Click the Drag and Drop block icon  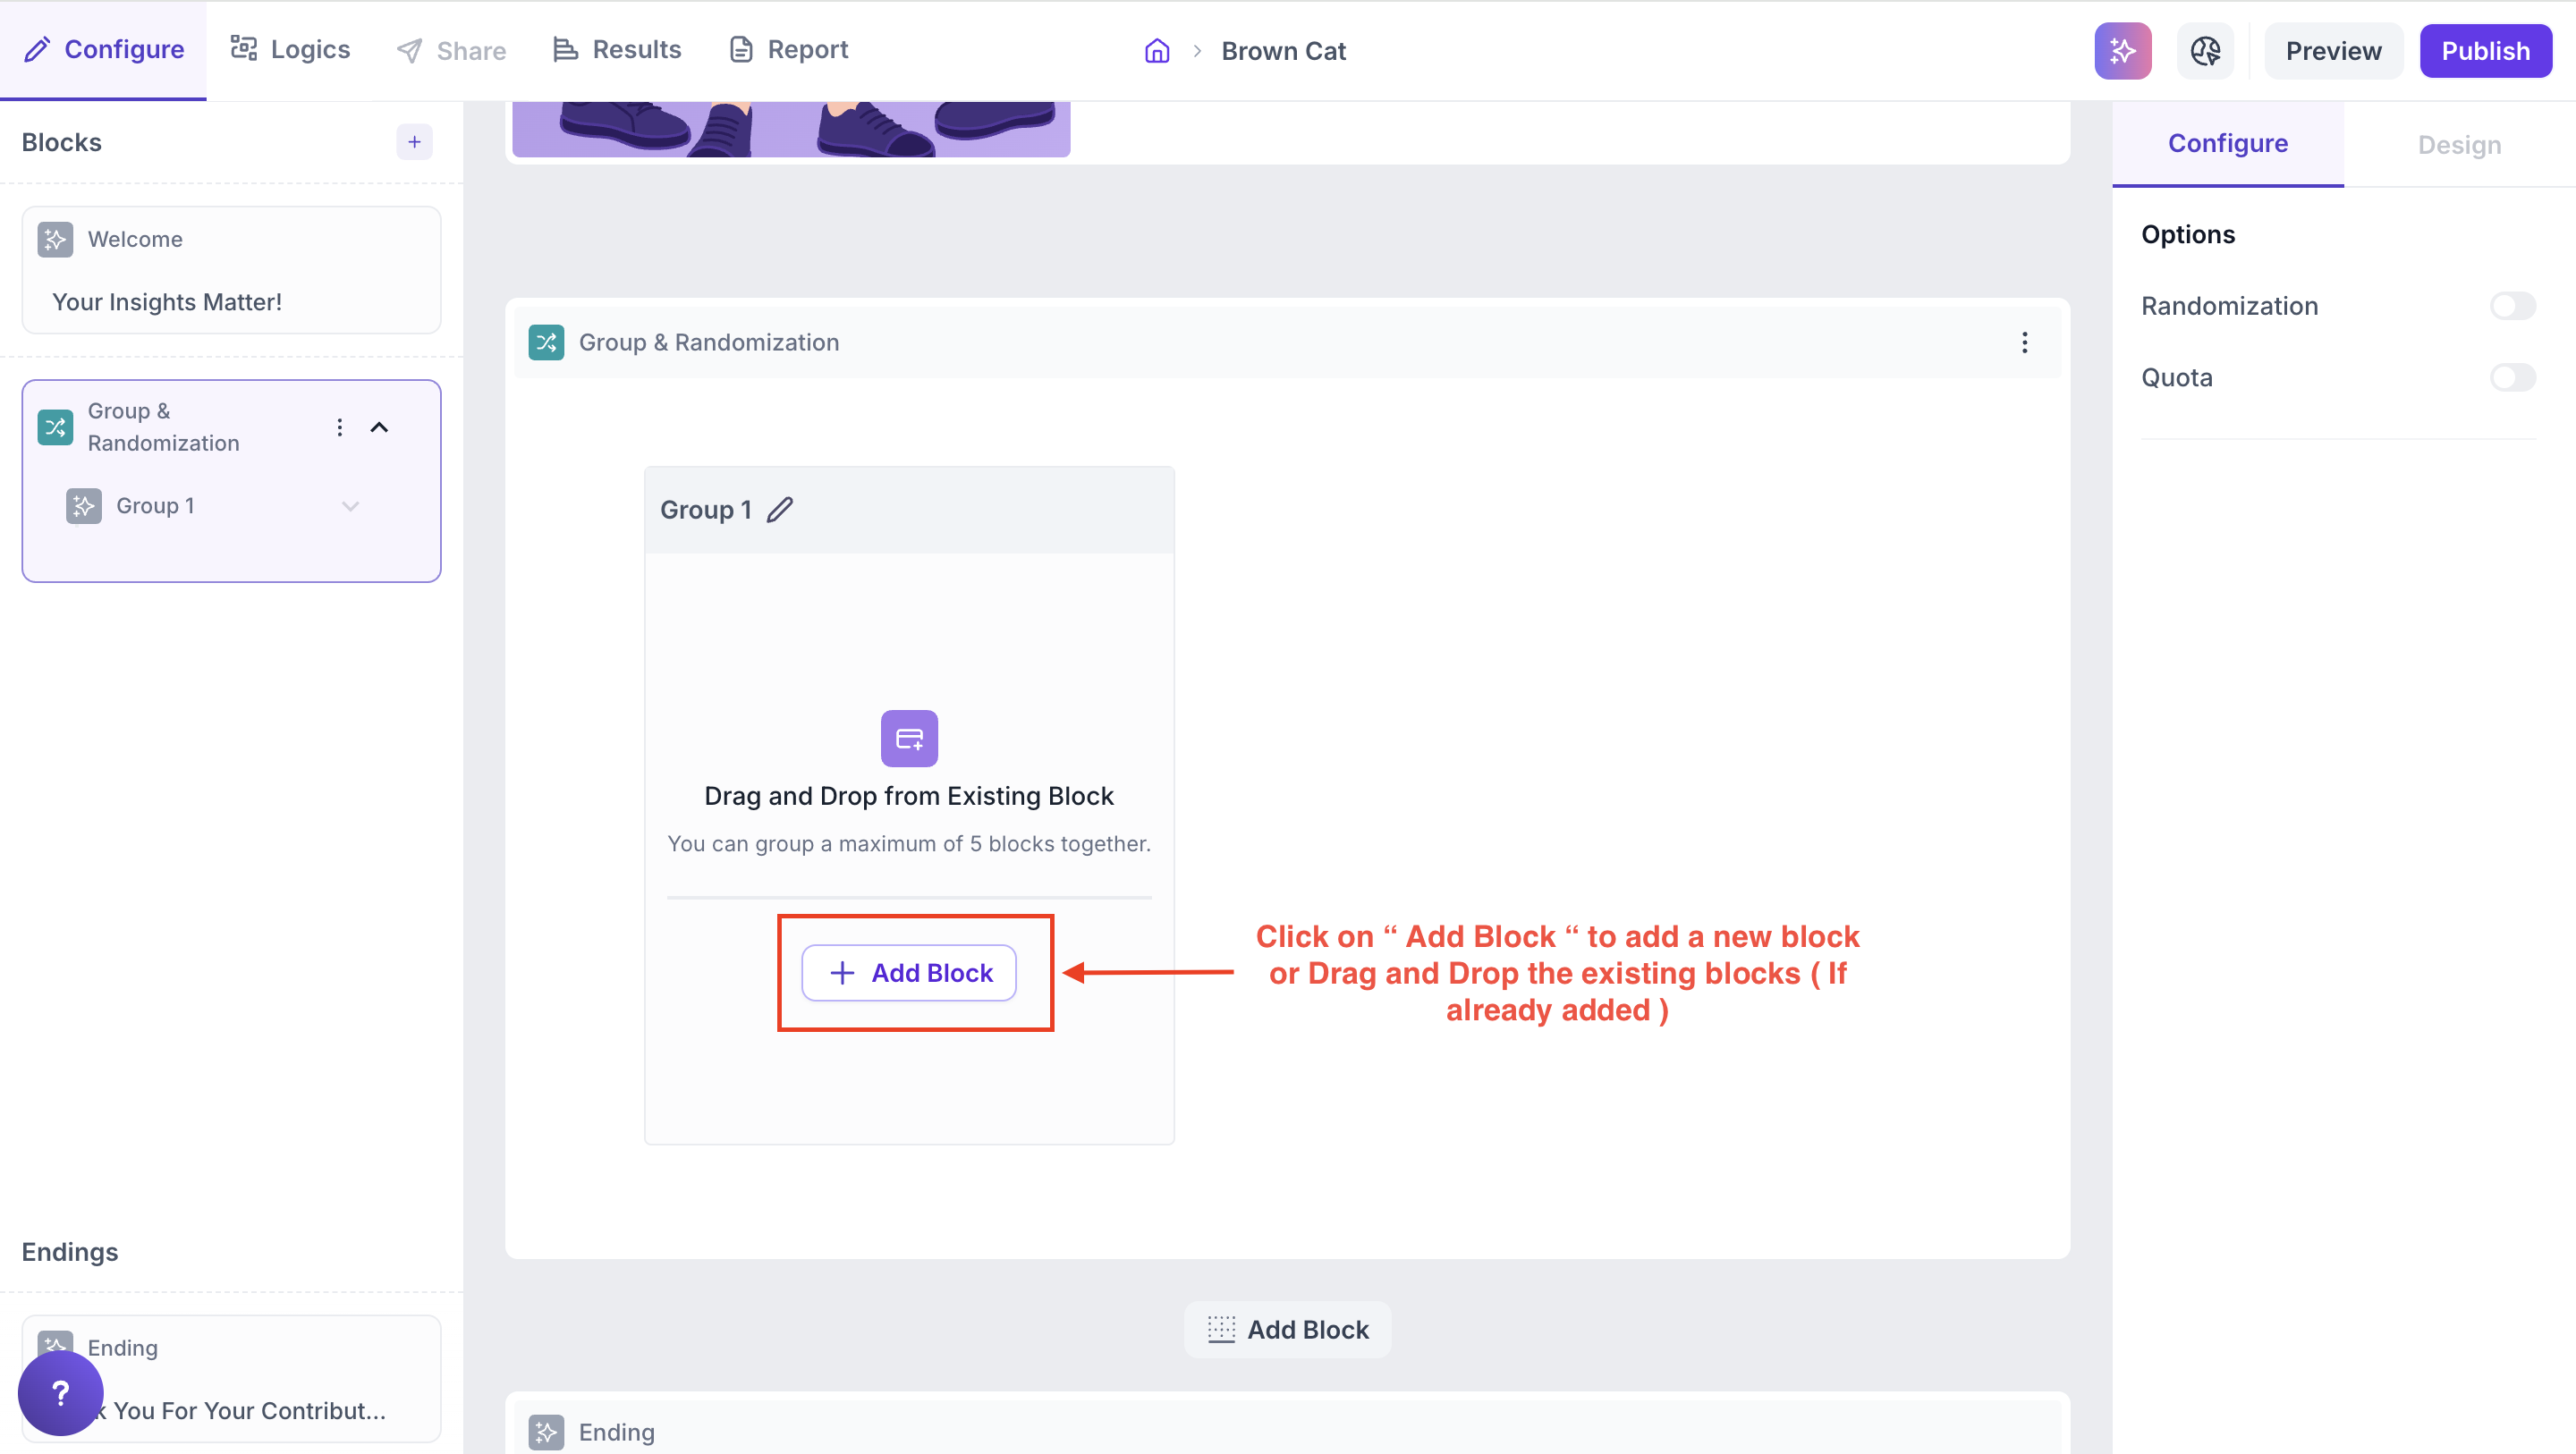(x=908, y=739)
